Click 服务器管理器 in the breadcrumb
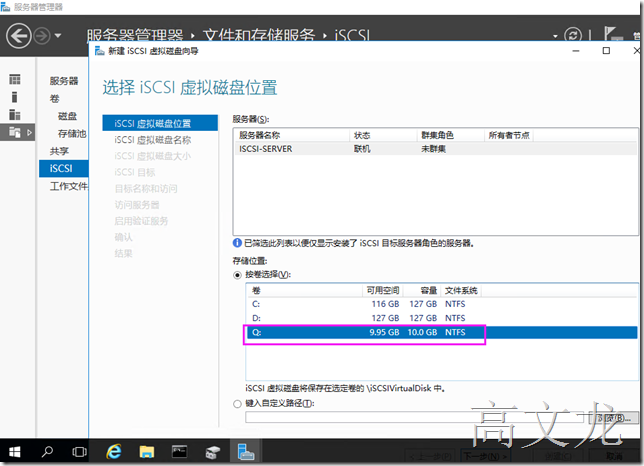 tap(135, 35)
